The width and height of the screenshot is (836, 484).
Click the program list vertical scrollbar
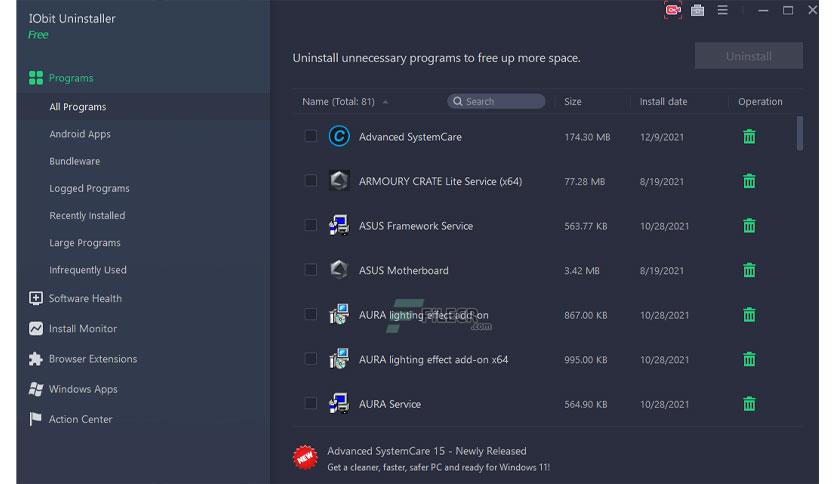tap(800, 133)
